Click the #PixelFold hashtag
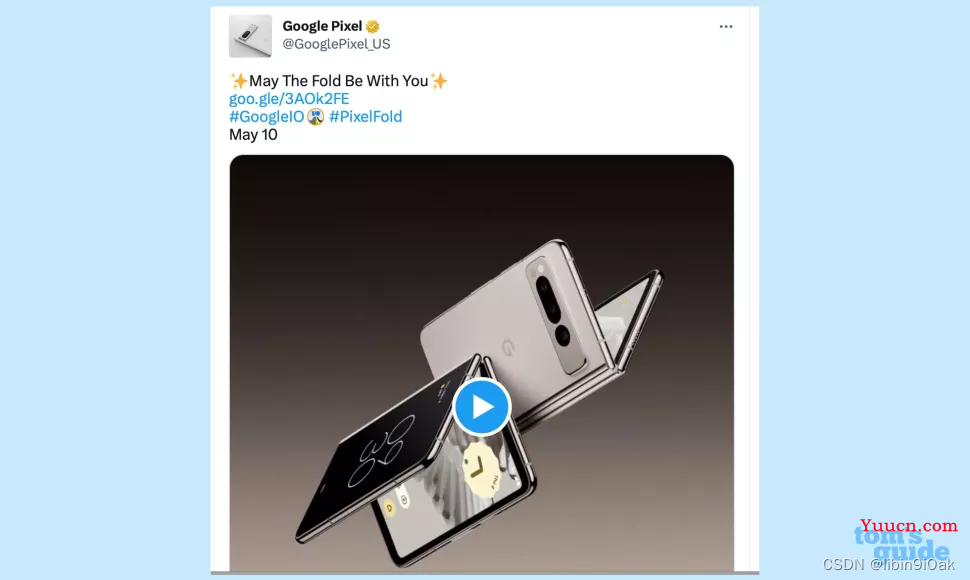 click(x=366, y=117)
